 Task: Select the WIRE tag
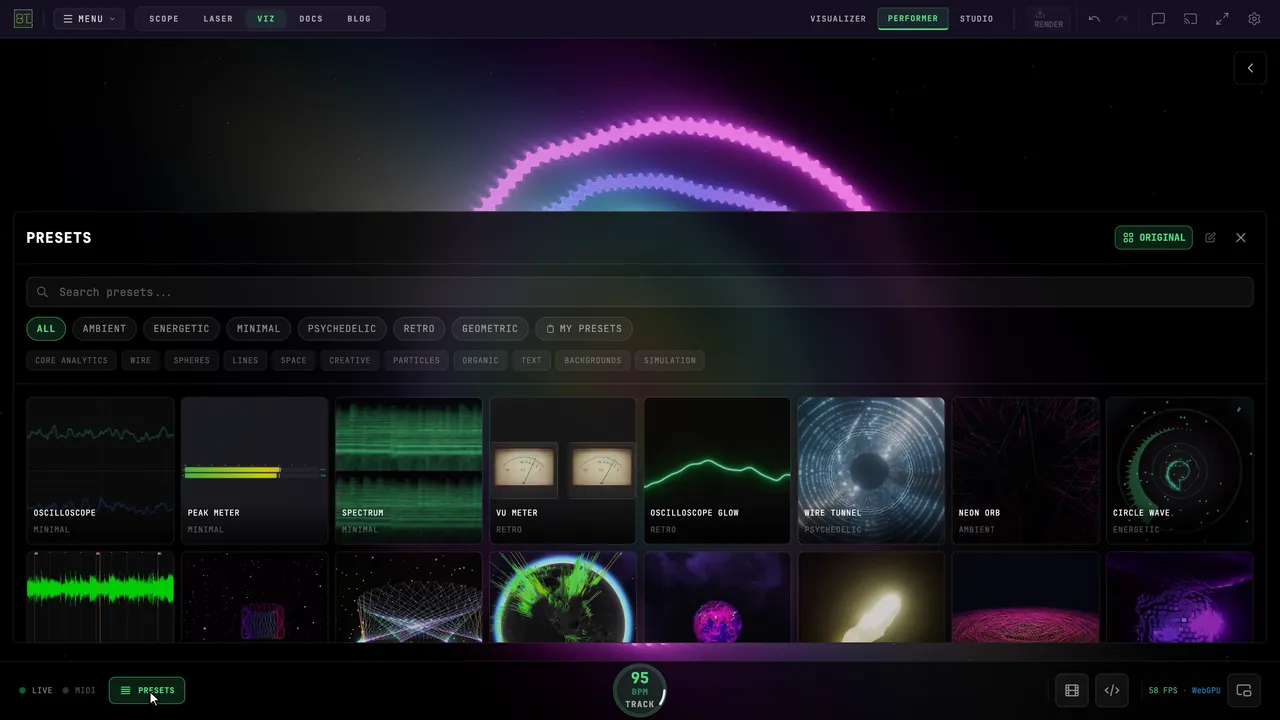(141, 360)
